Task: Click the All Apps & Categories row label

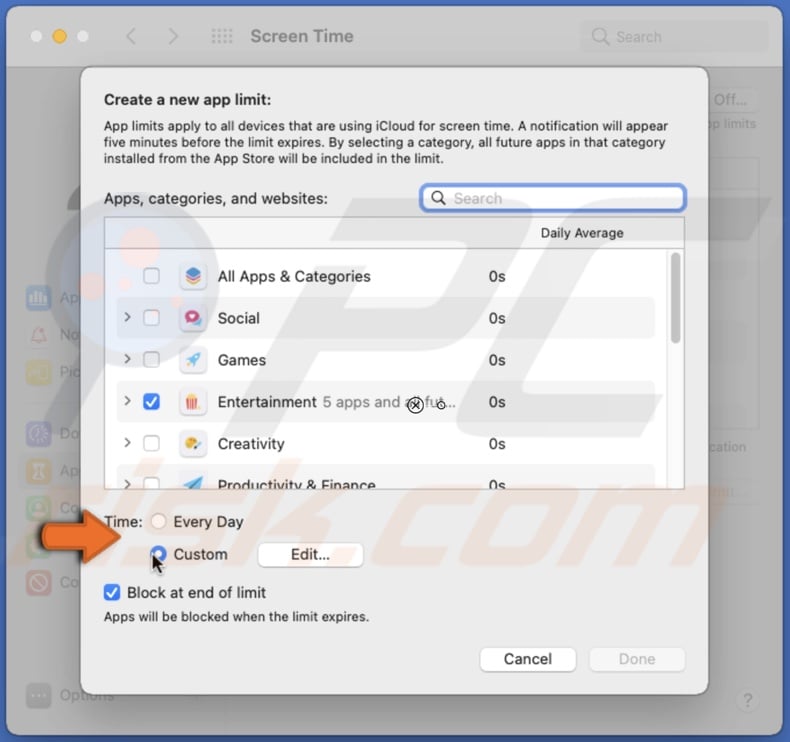Action: 294,277
